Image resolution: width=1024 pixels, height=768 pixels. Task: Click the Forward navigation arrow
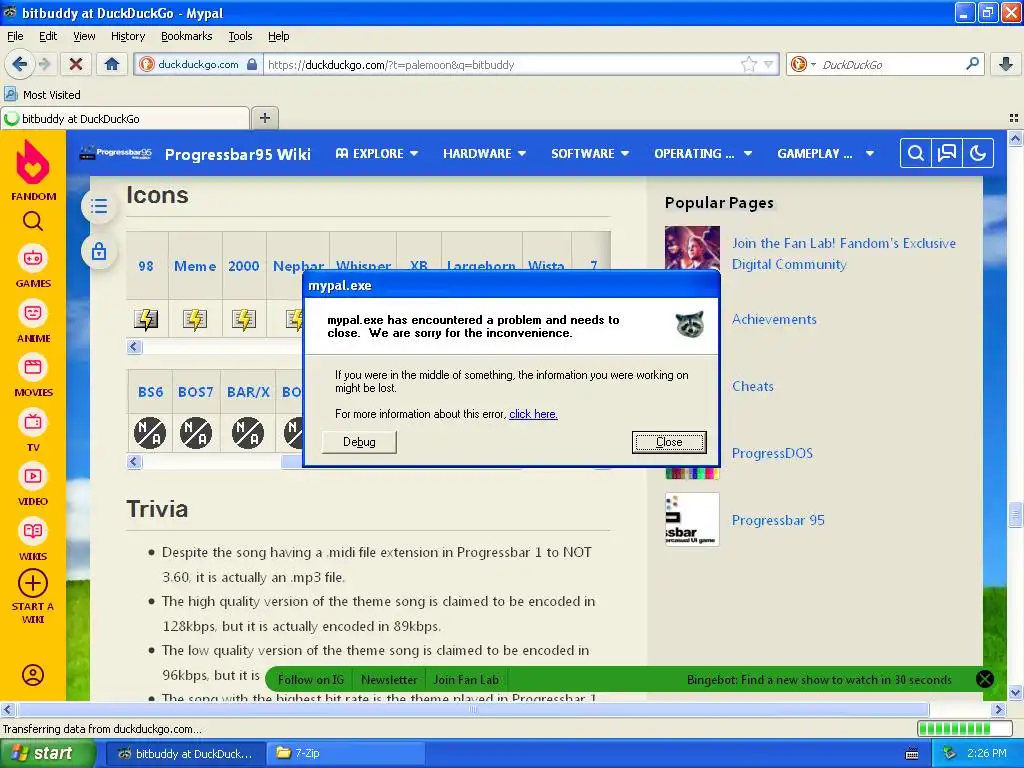click(x=44, y=64)
